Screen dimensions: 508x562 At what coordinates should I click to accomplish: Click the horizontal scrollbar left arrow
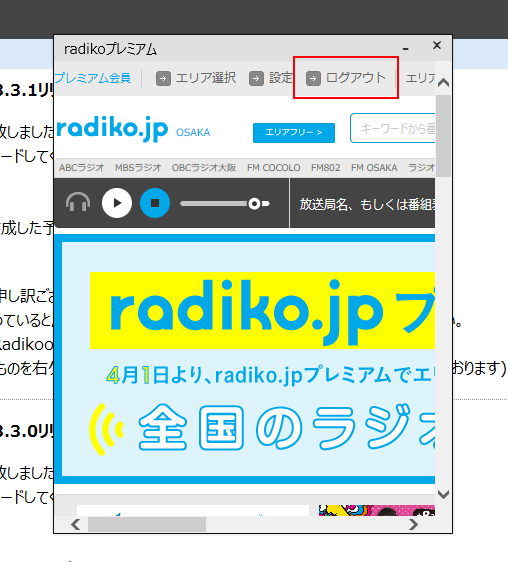pyautogui.click(x=75, y=524)
